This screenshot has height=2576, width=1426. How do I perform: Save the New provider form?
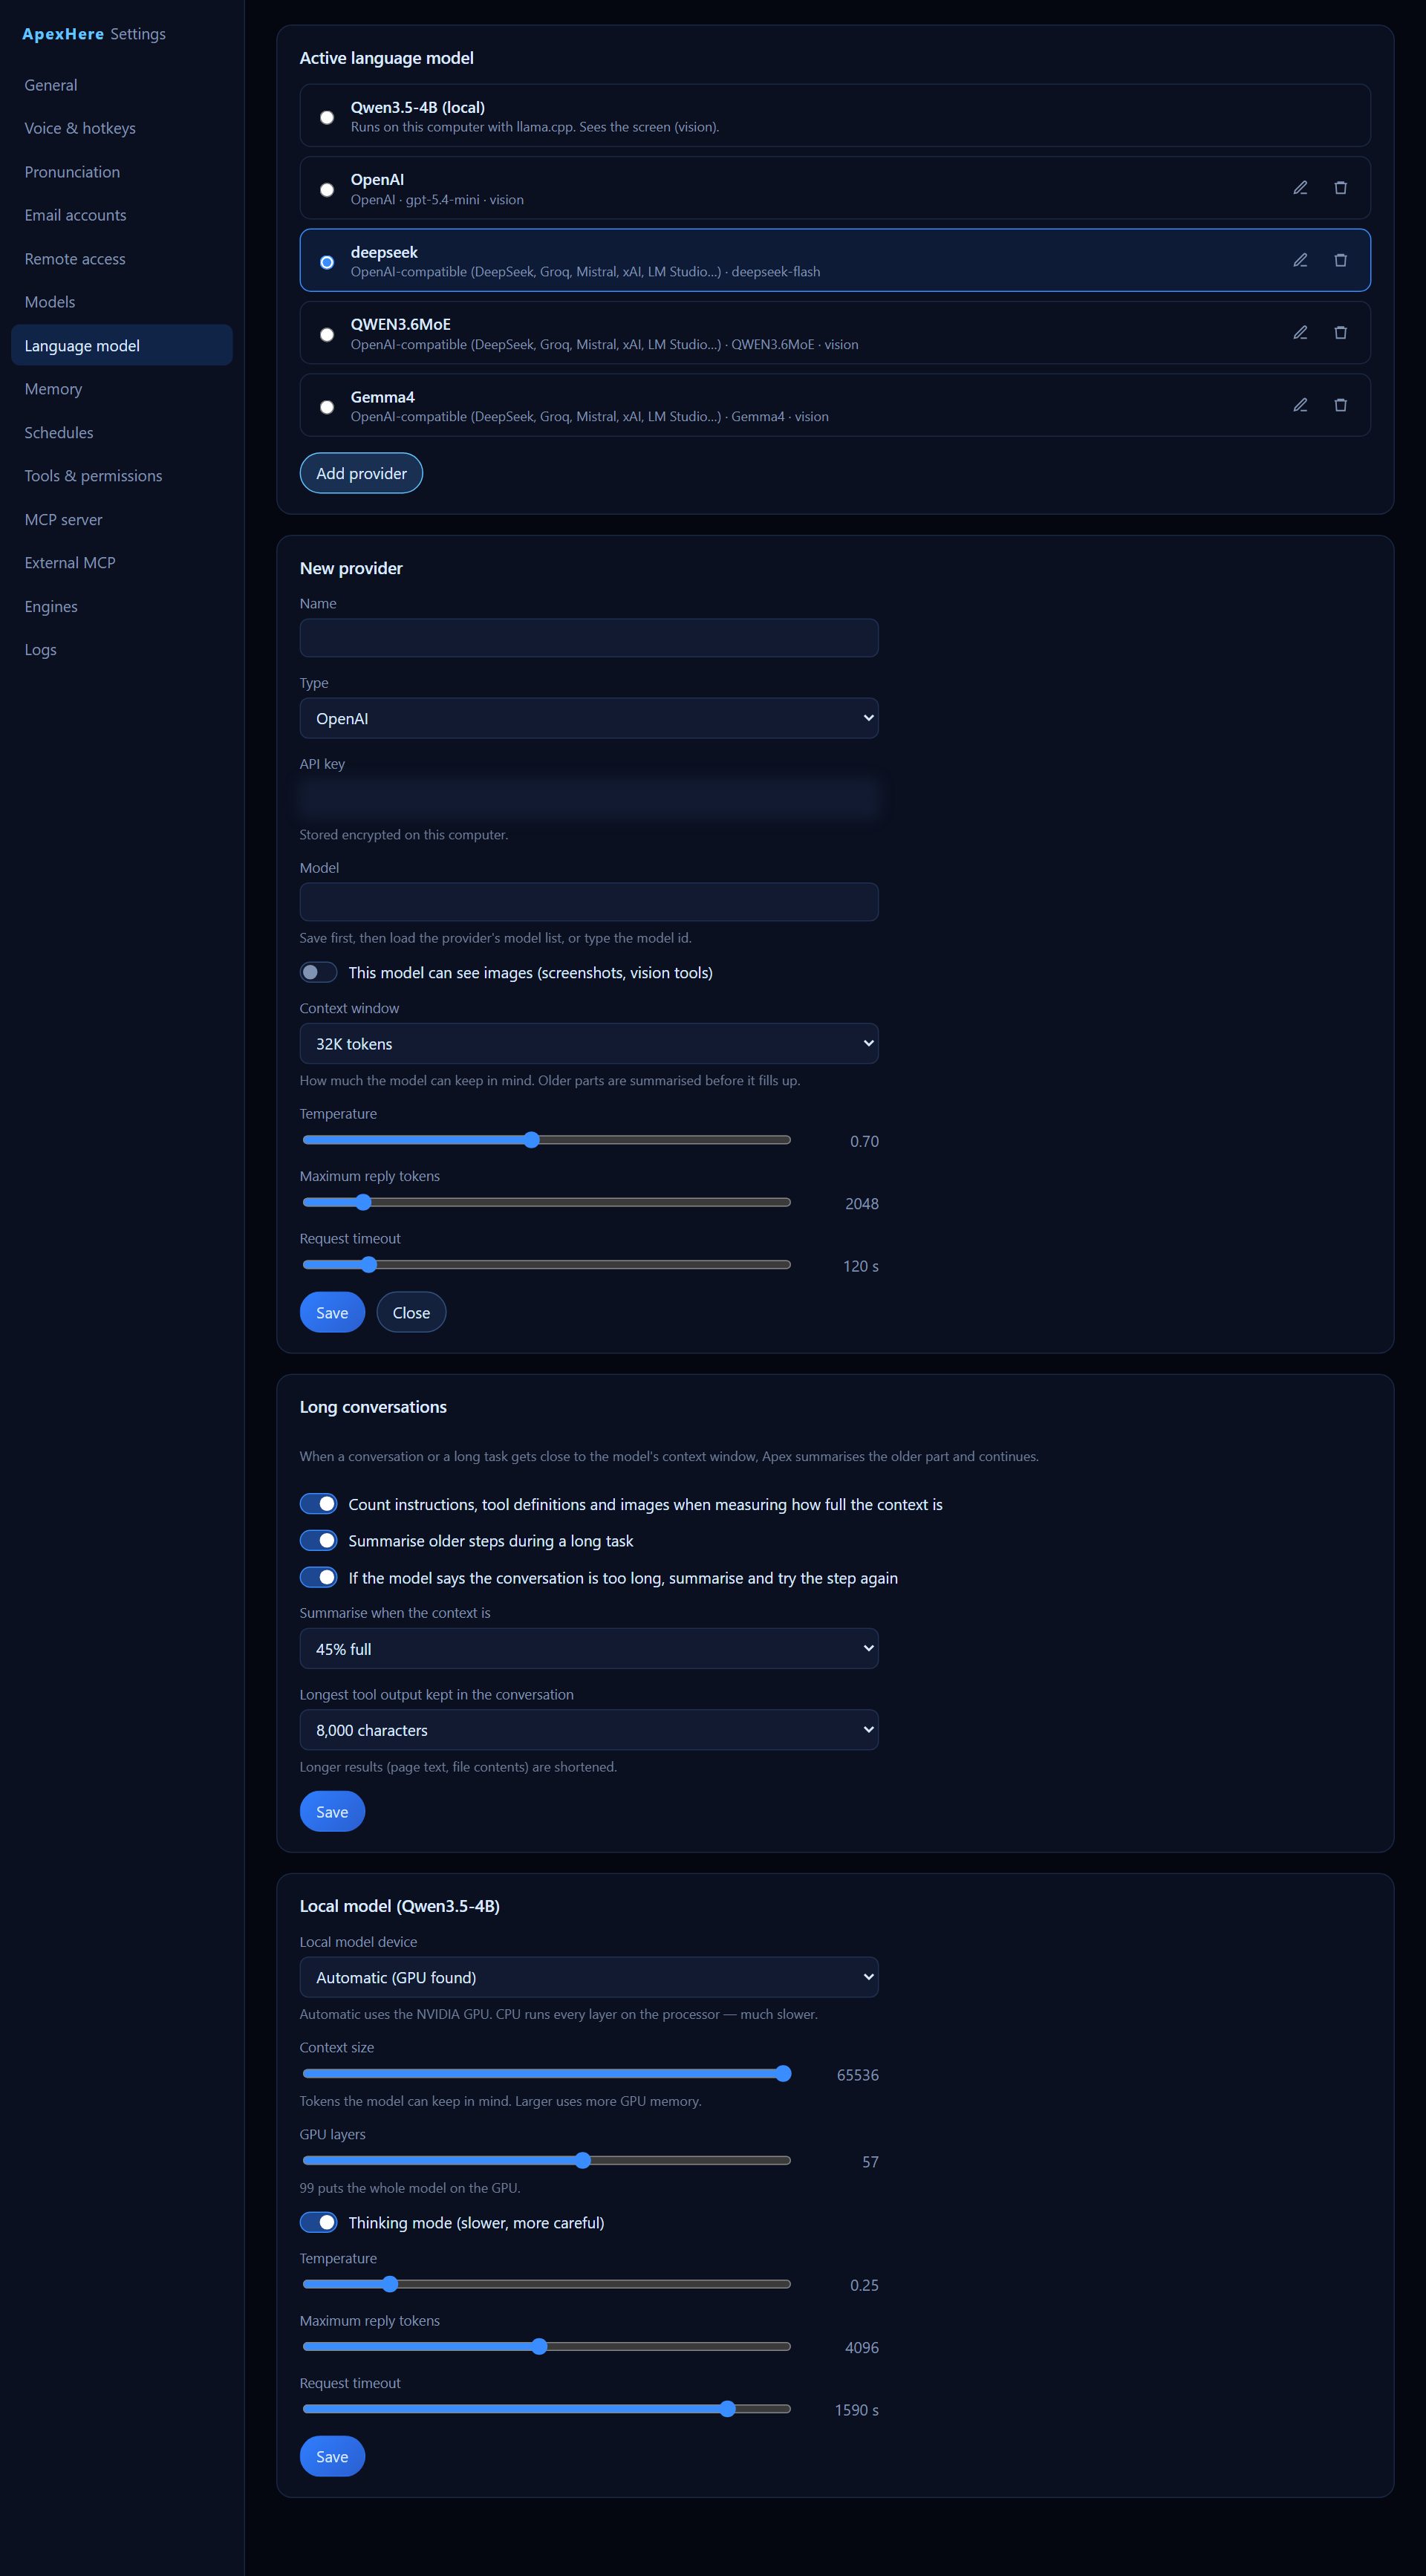[332, 1313]
